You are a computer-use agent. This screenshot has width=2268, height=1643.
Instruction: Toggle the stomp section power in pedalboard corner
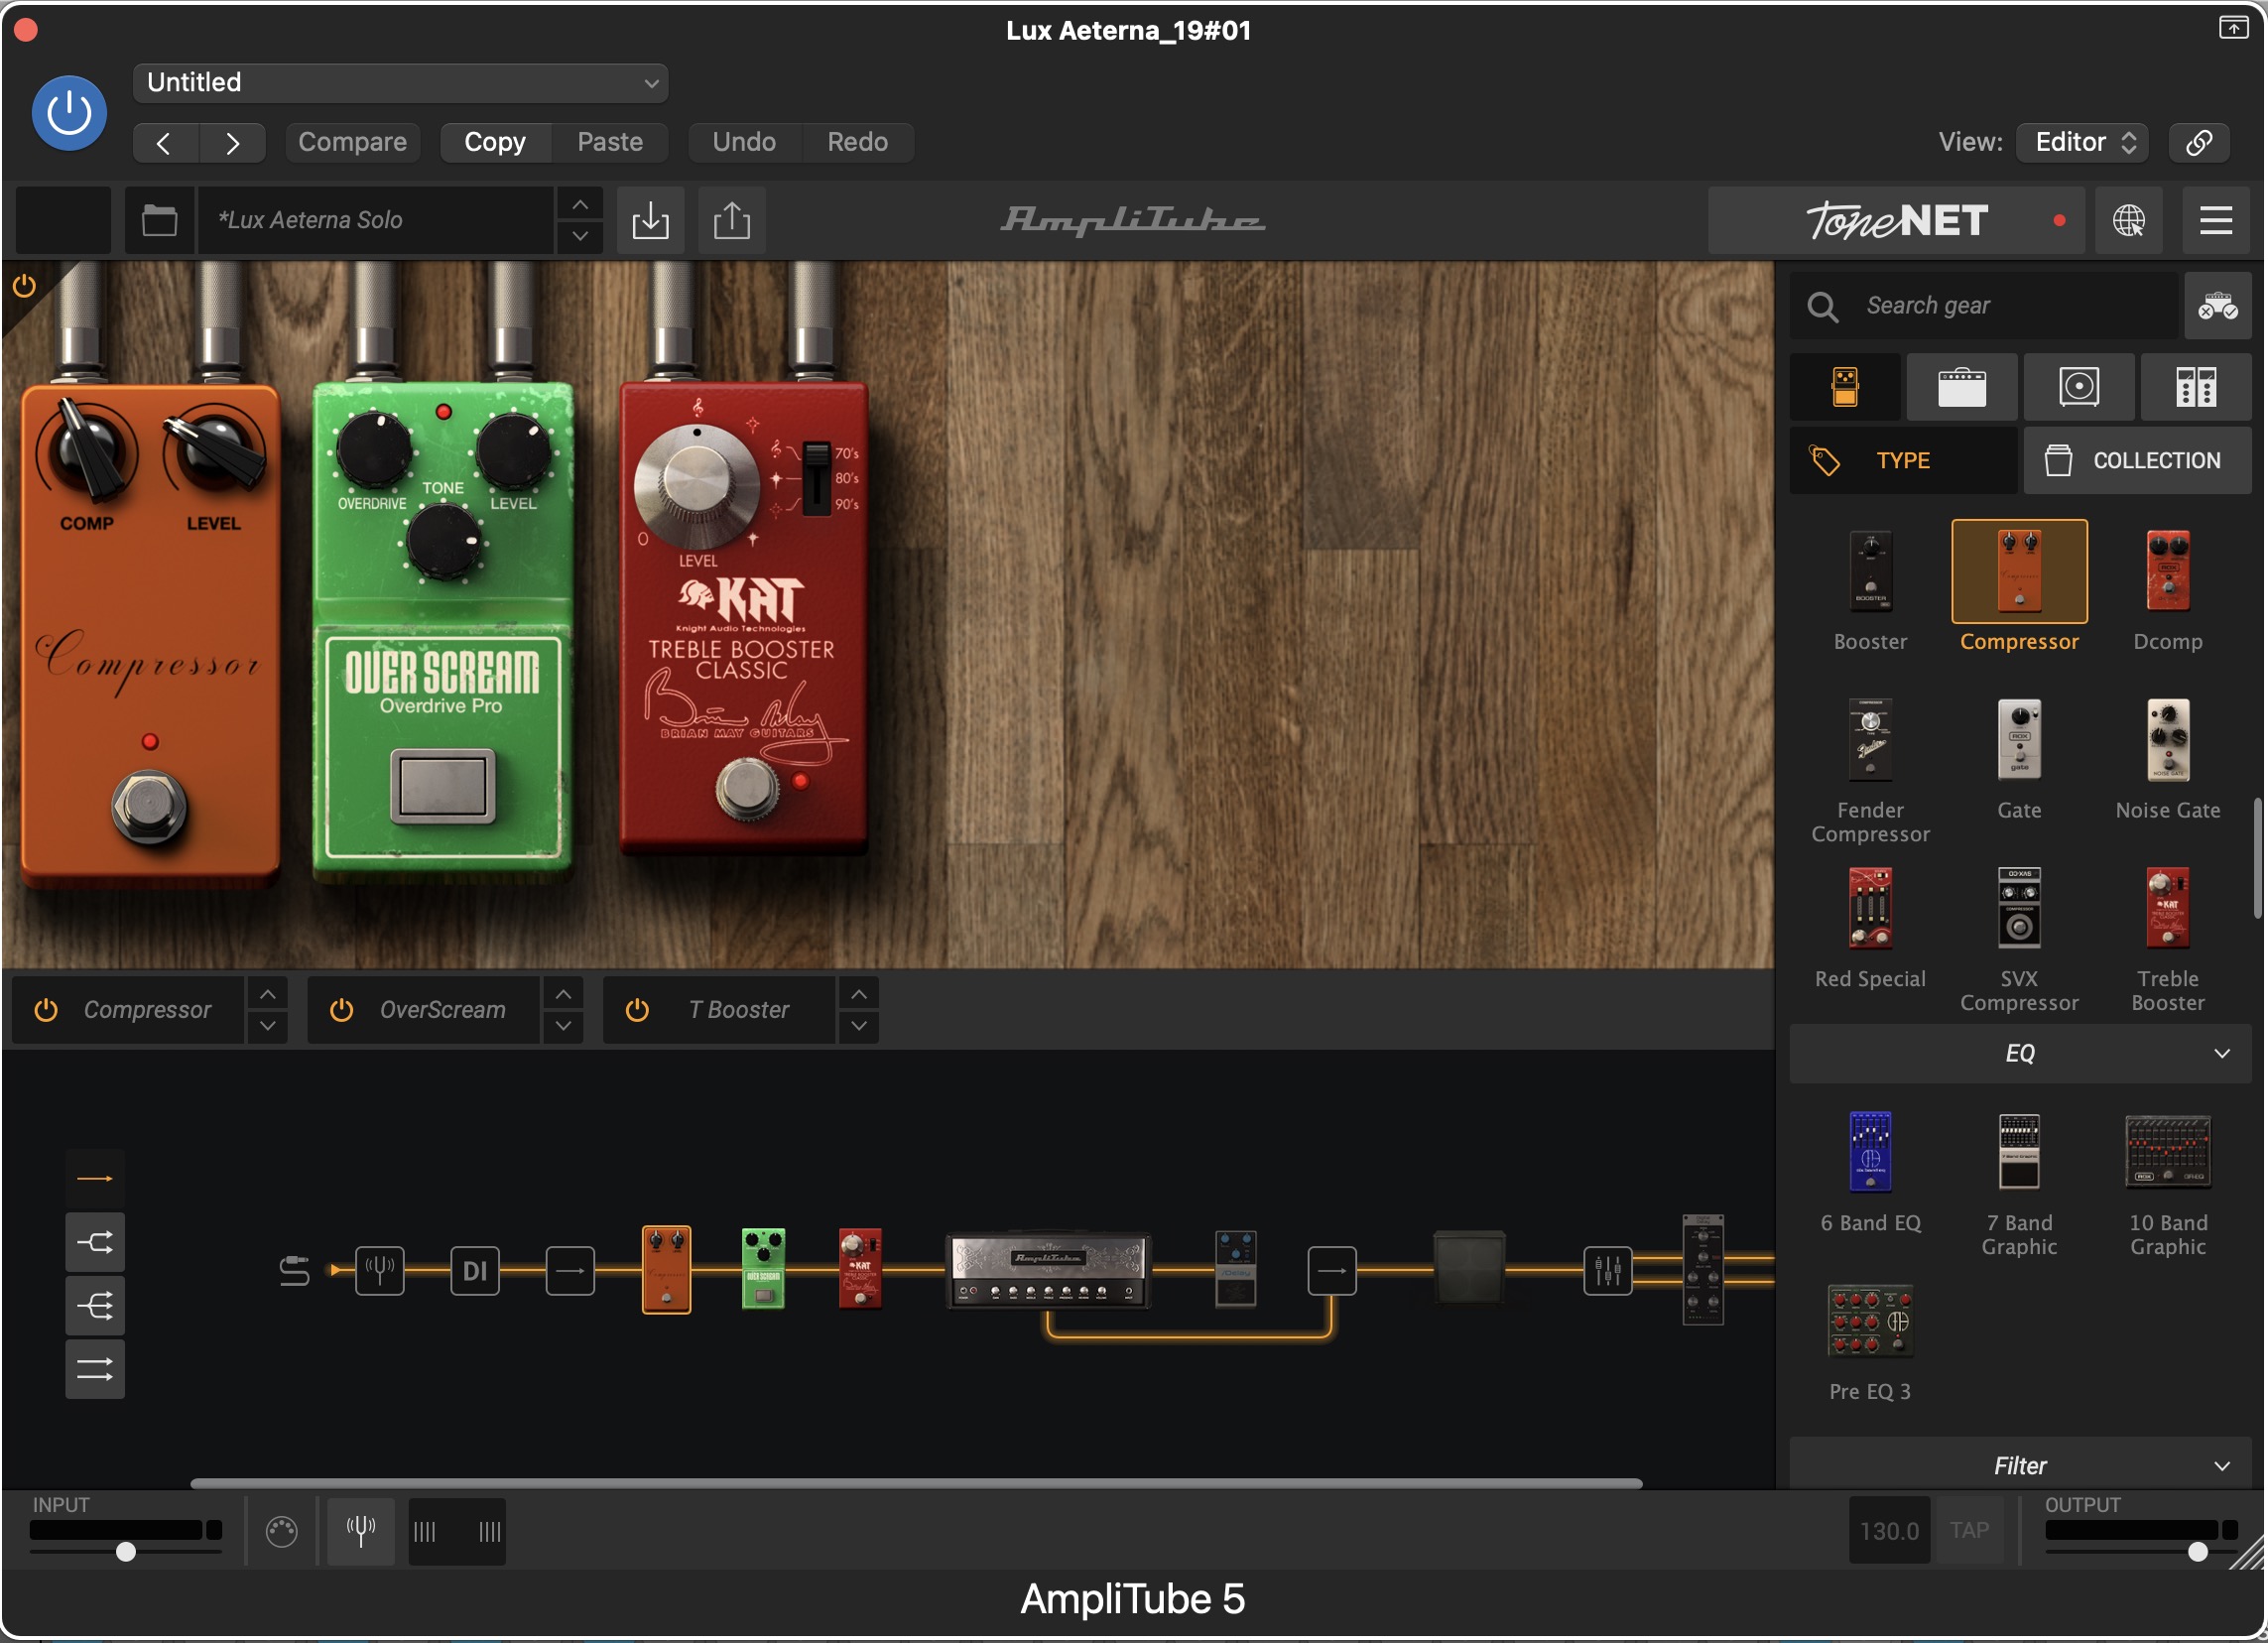tap(24, 286)
